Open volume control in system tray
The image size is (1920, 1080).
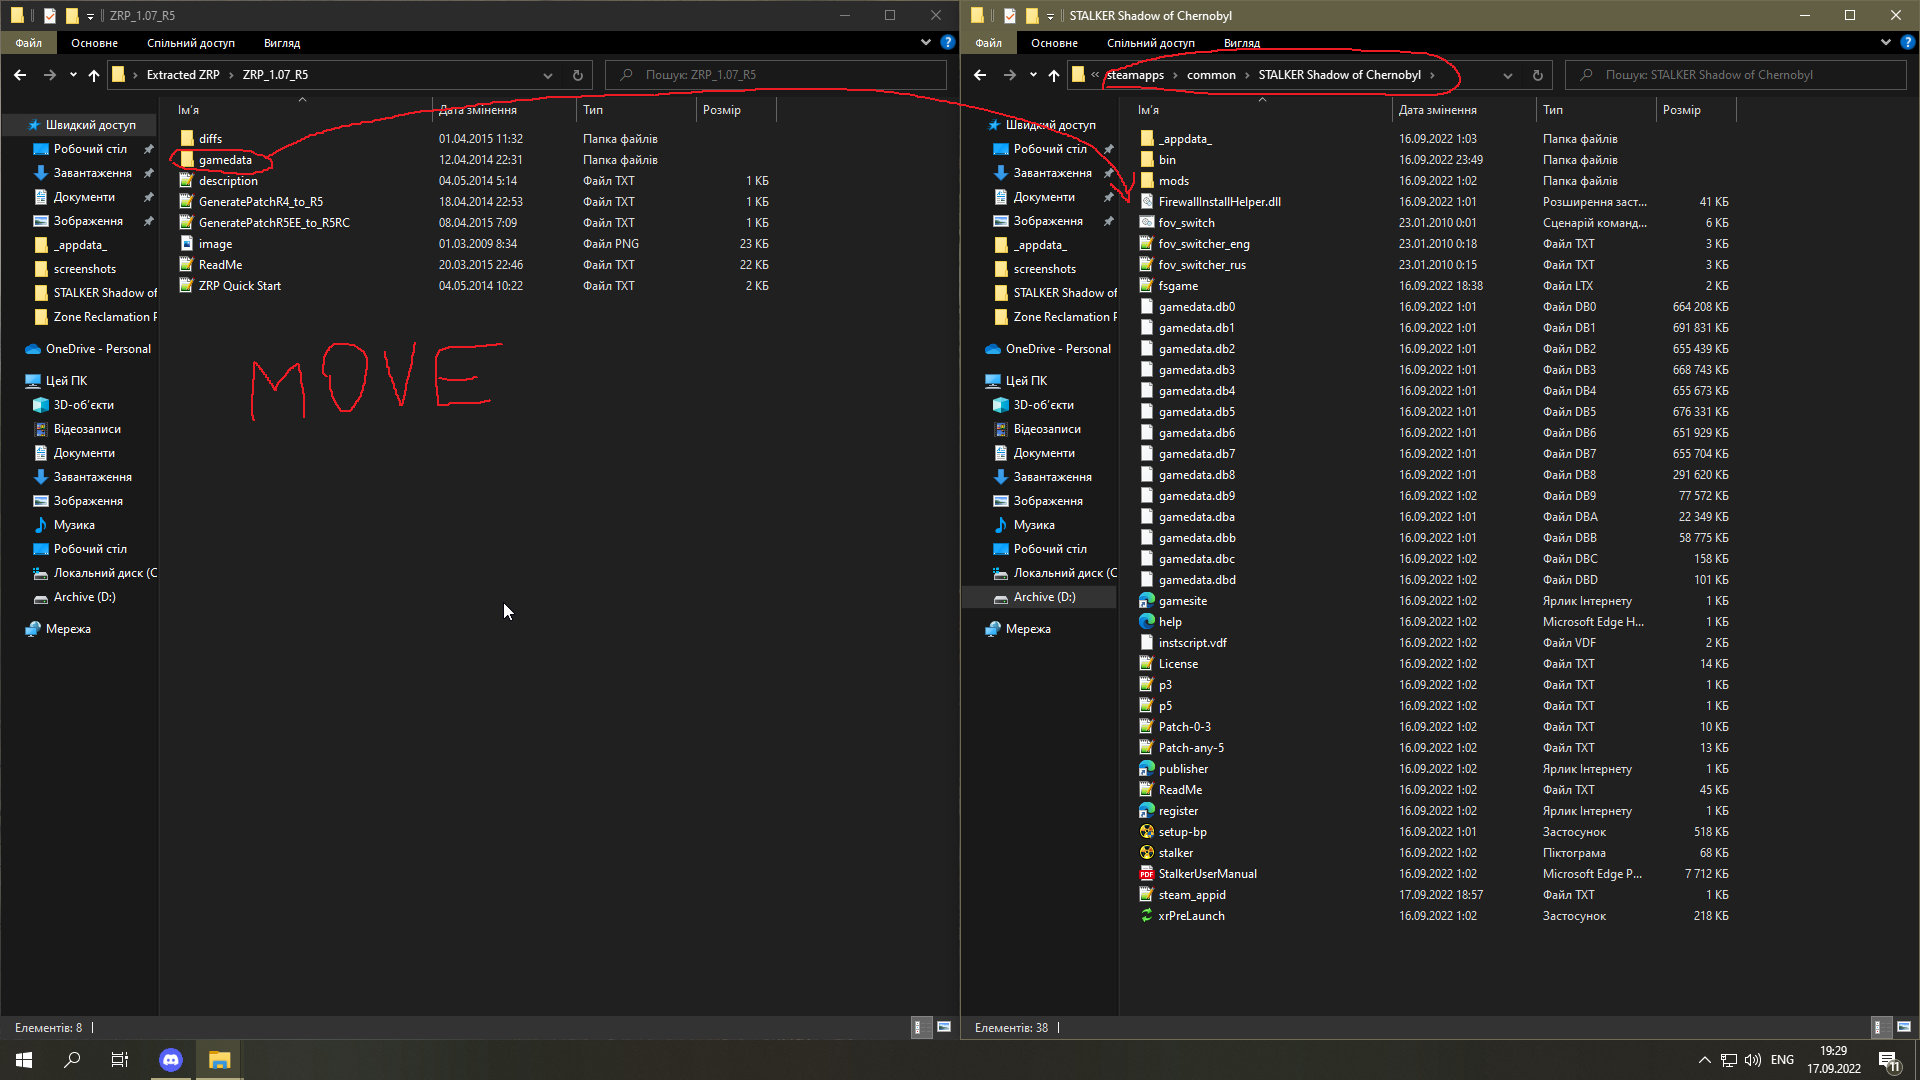click(x=1752, y=1060)
